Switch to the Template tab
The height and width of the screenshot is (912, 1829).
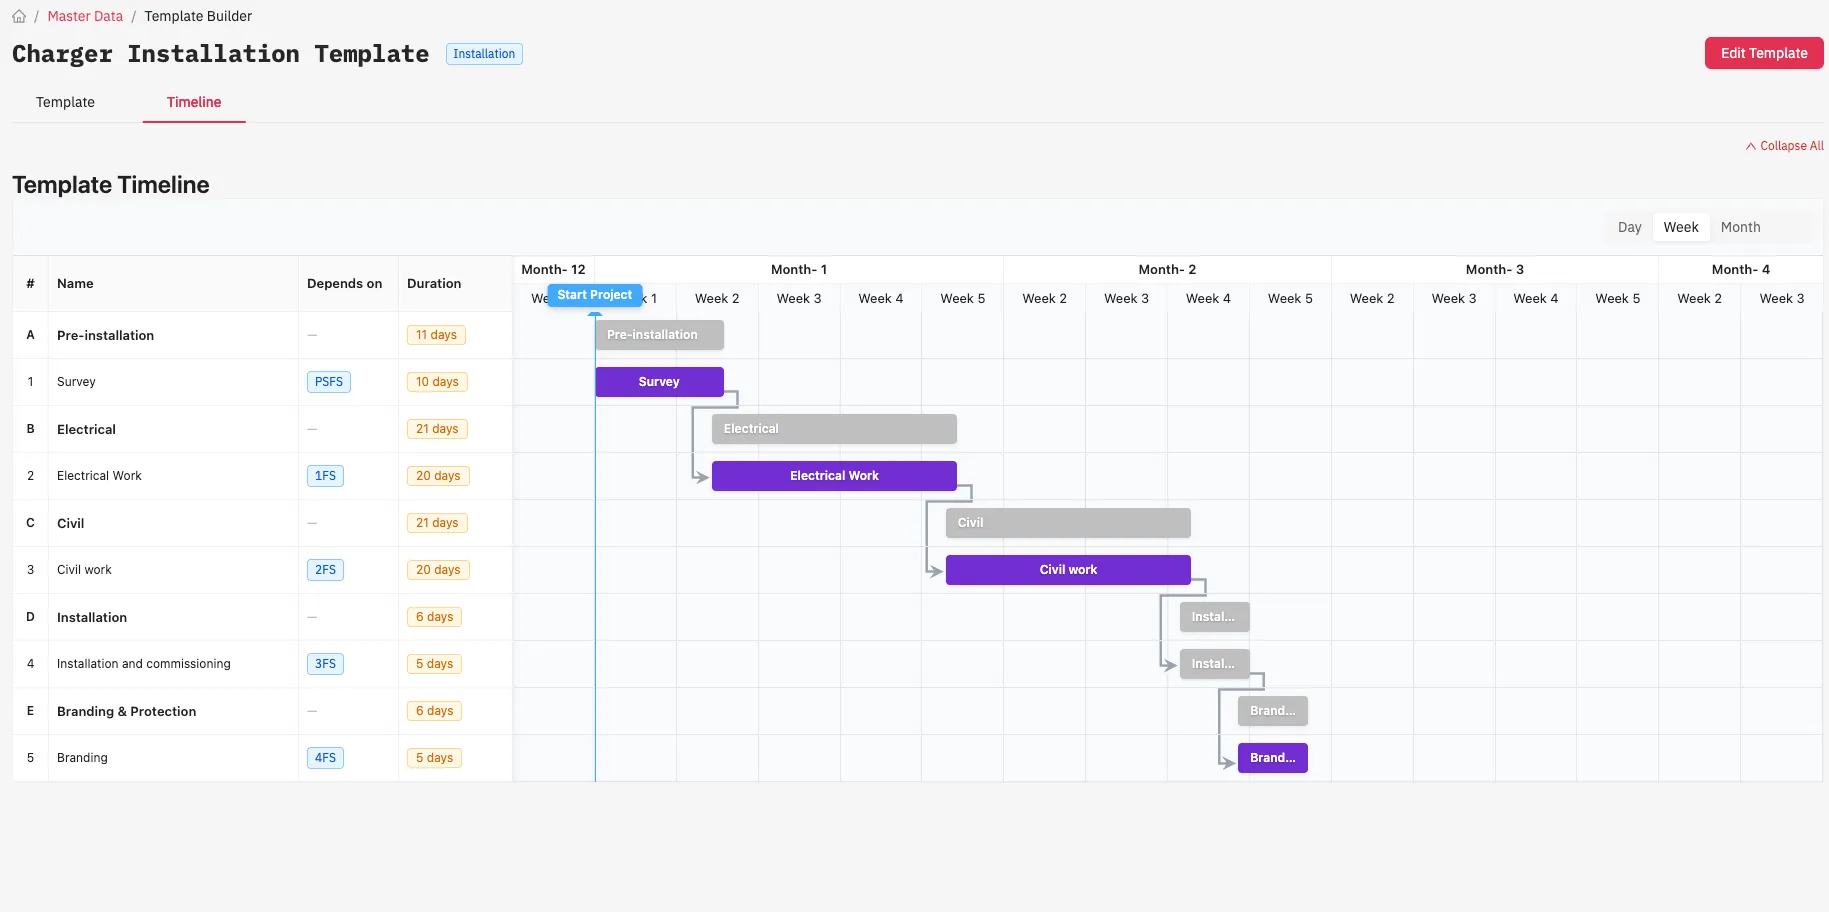coord(65,102)
